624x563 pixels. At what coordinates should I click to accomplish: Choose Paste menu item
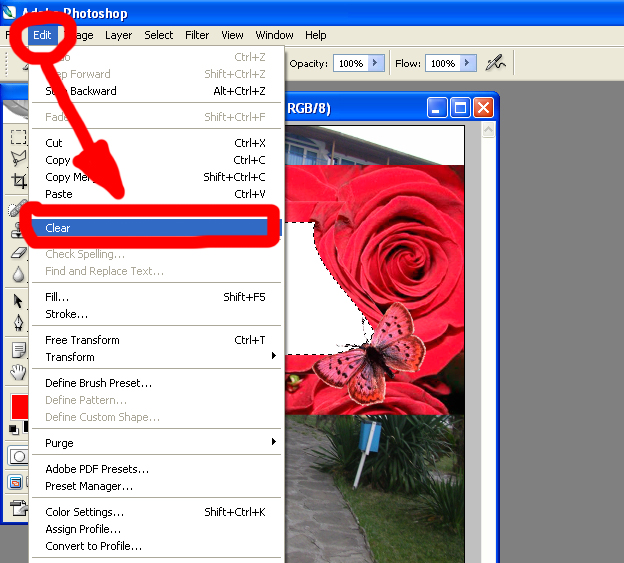click(x=156, y=194)
